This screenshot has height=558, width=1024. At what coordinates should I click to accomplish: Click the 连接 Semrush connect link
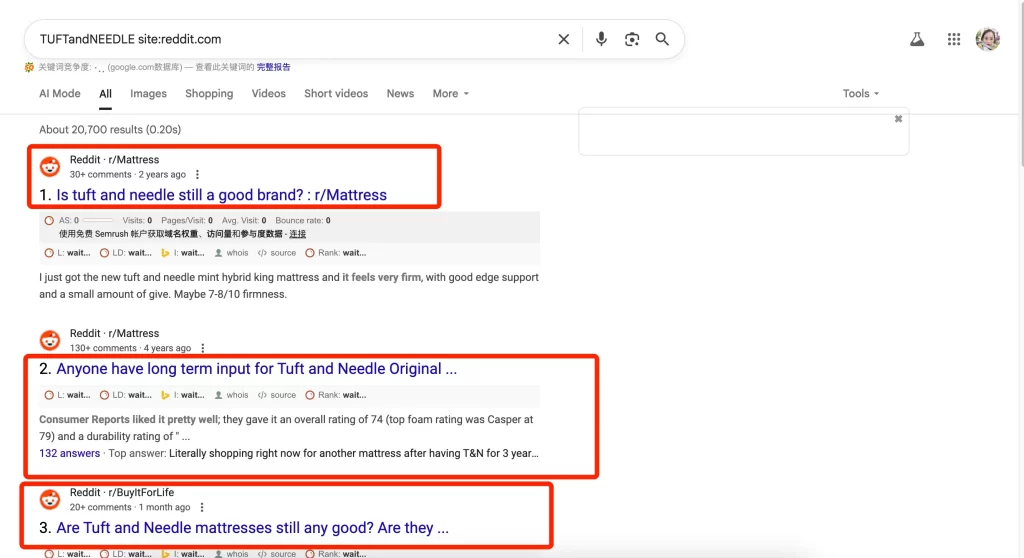click(x=297, y=234)
